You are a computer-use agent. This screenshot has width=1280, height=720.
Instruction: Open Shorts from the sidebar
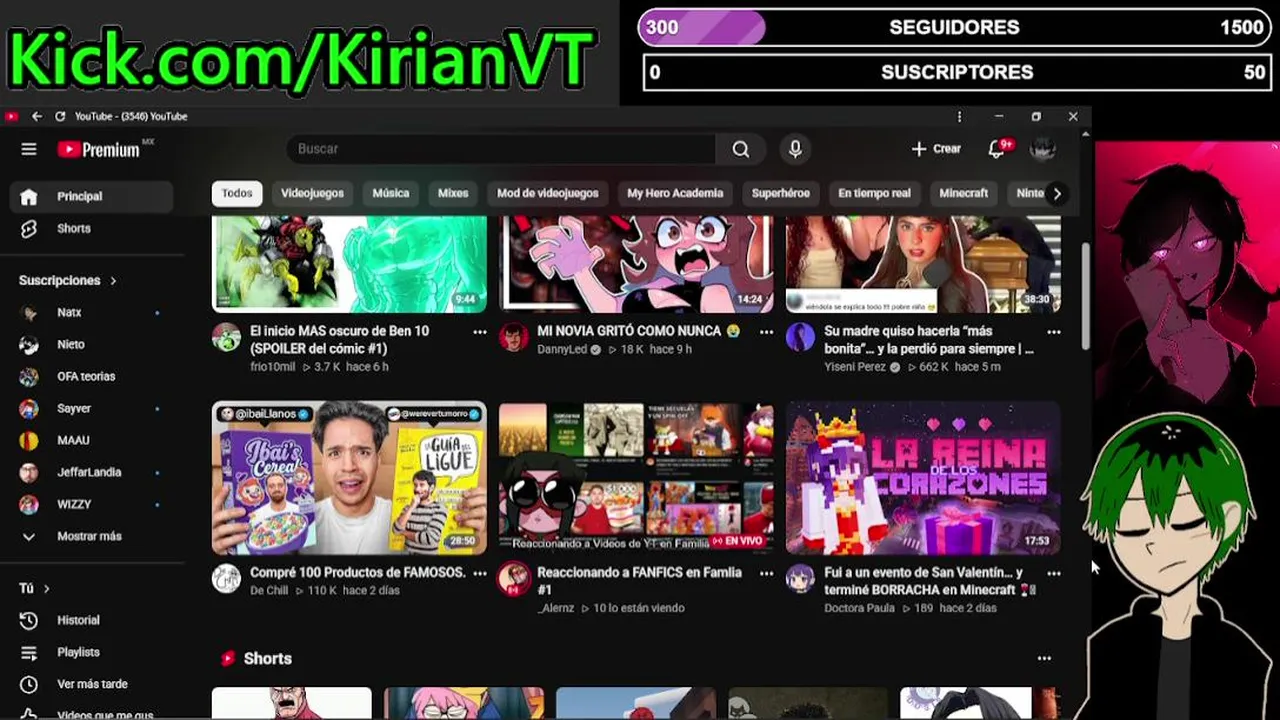click(x=92, y=228)
